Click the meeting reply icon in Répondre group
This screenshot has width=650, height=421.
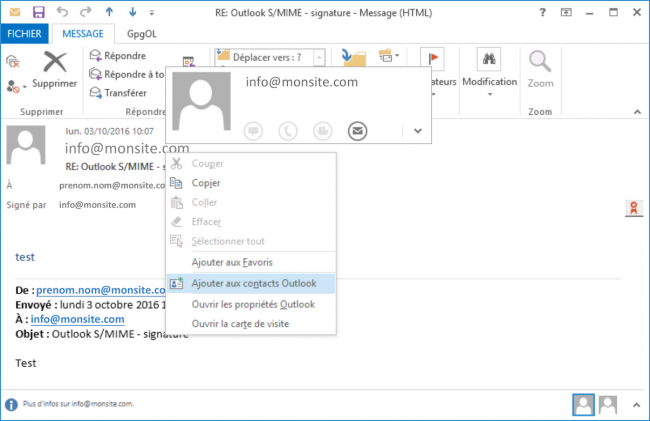coord(189,61)
